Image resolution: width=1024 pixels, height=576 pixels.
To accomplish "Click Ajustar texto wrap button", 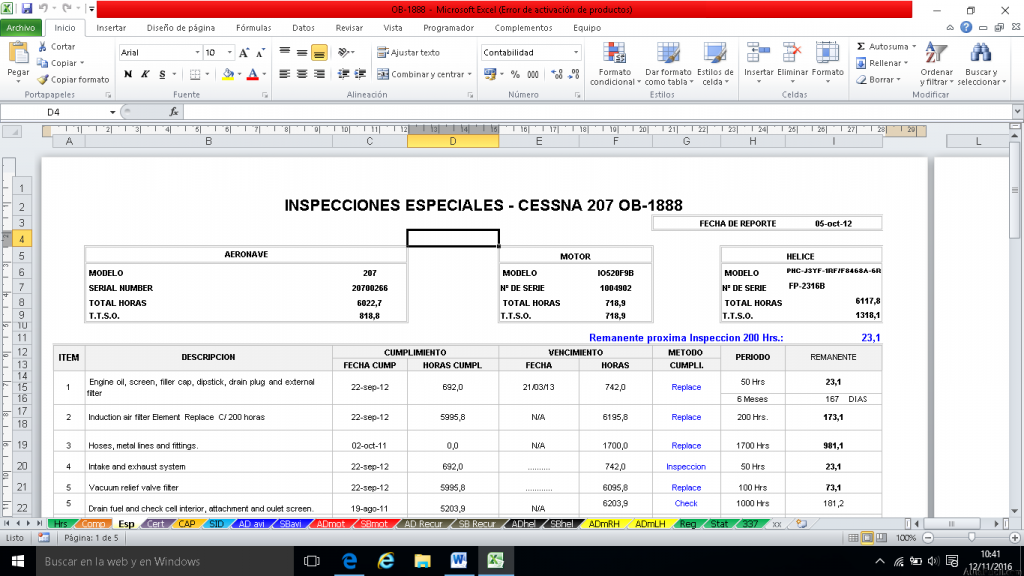I will pos(409,53).
